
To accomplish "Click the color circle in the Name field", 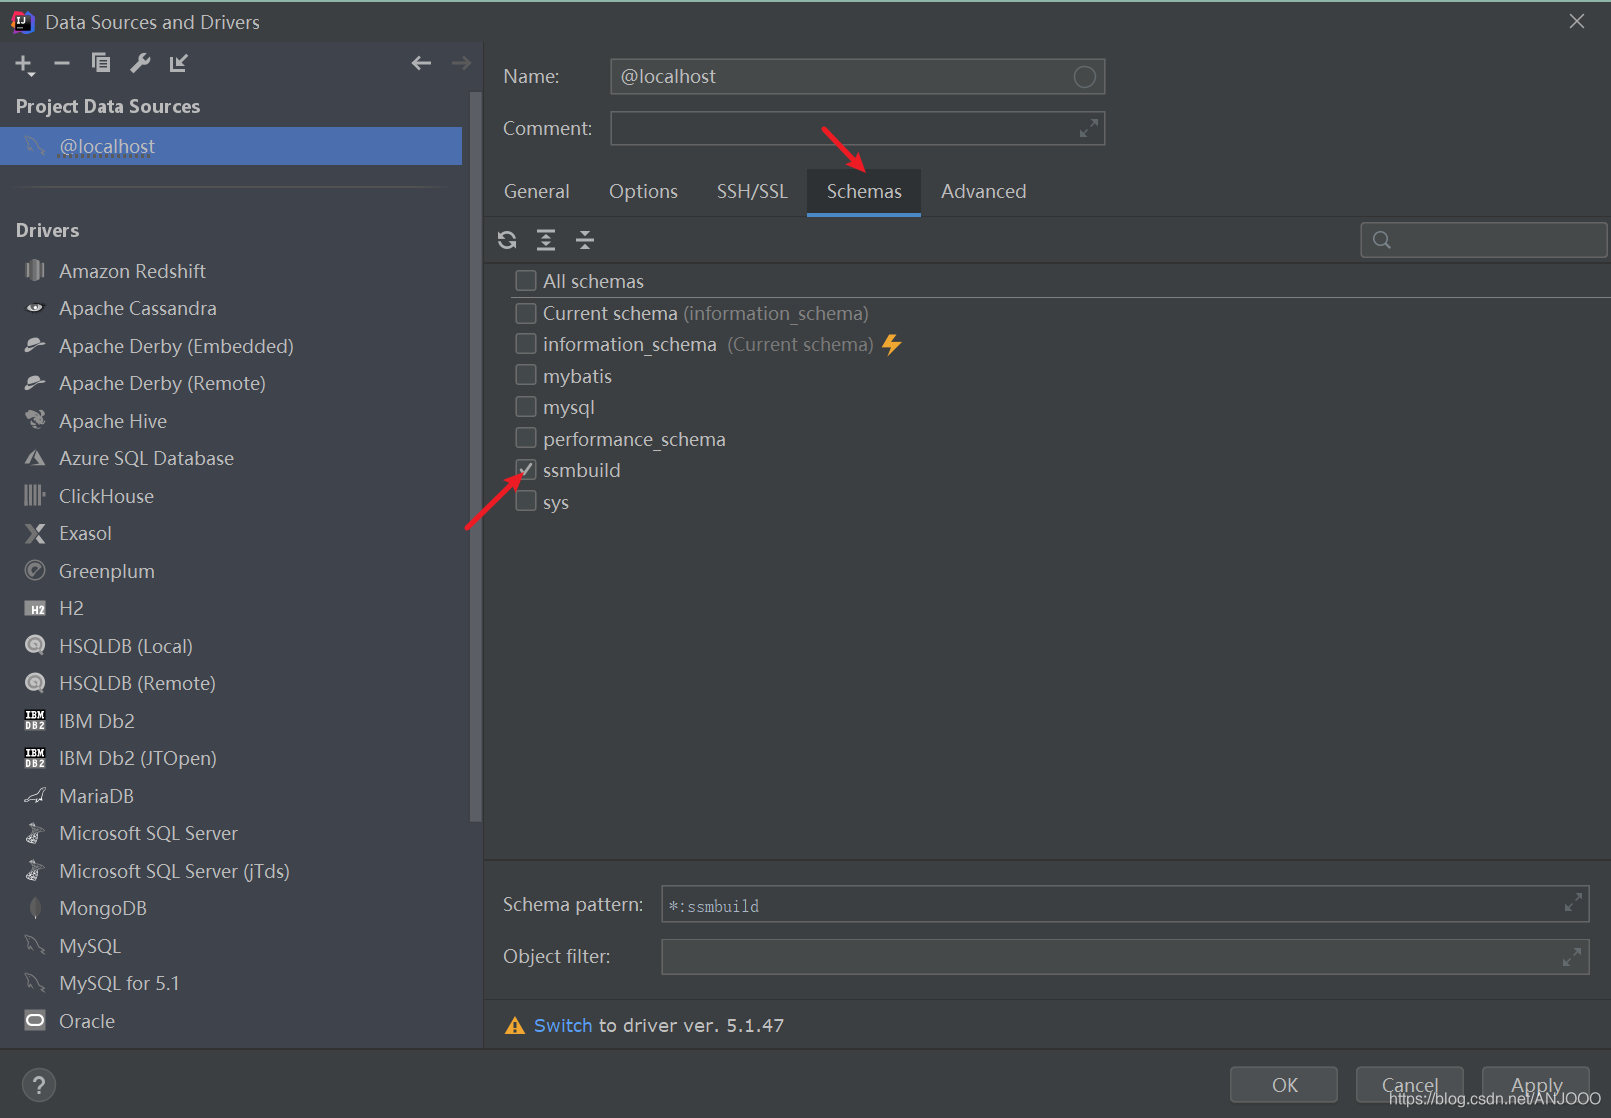I will (x=1084, y=77).
